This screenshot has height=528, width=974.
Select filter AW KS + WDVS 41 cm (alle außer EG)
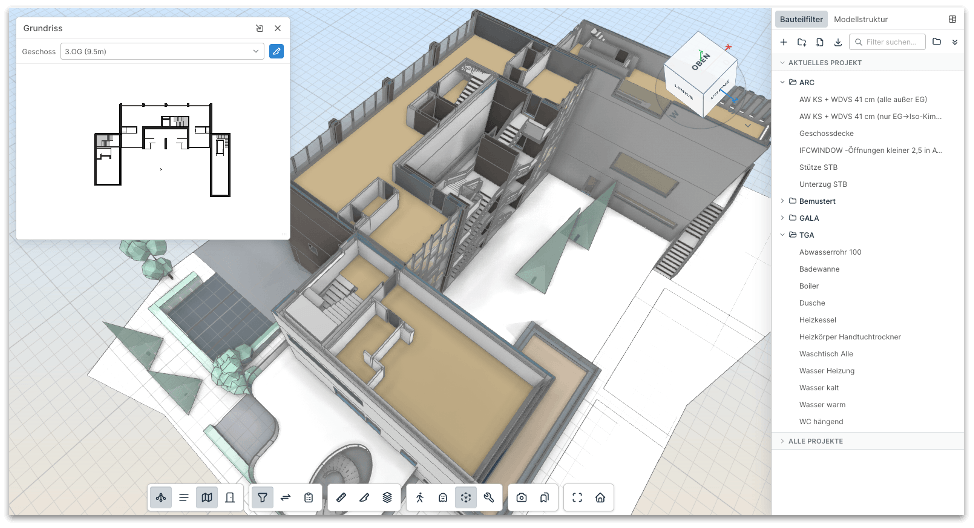pos(863,99)
